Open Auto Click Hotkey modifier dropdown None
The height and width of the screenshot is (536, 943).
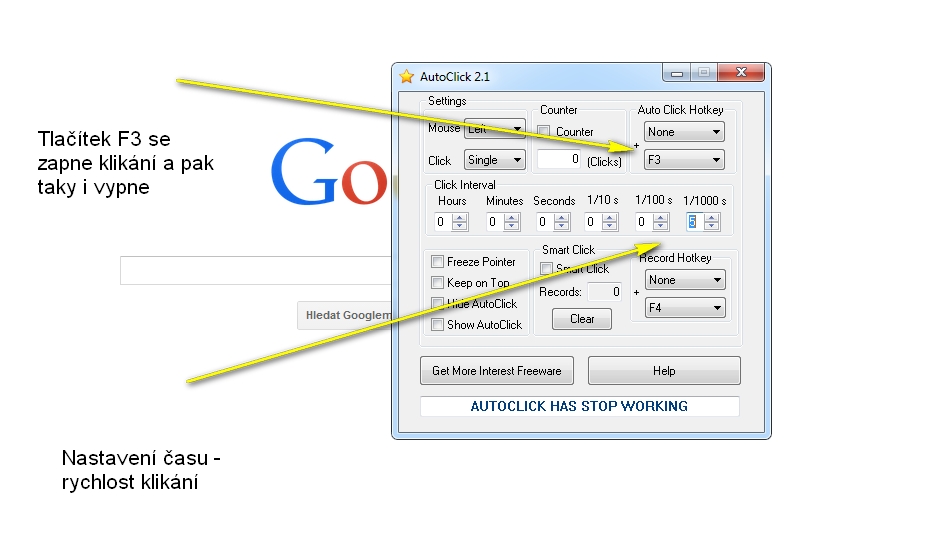pyautogui.click(x=684, y=132)
